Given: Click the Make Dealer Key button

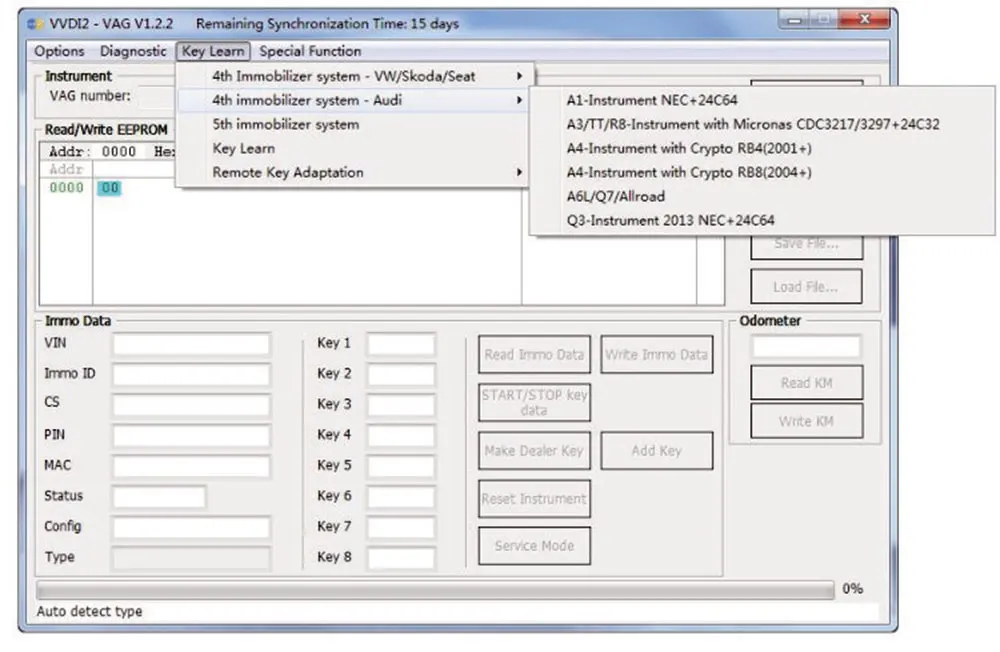Looking at the screenshot, I should point(534,451).
